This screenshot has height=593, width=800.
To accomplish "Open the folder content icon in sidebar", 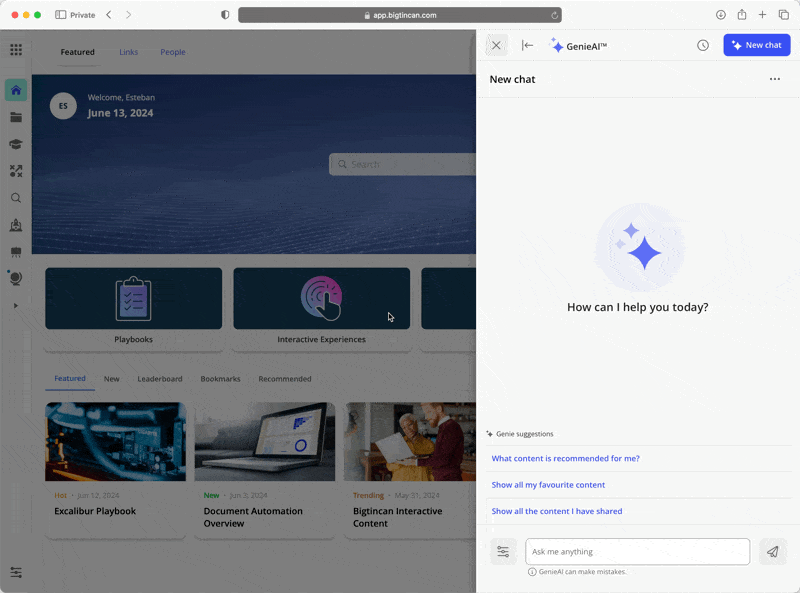I will click(16, 117).
